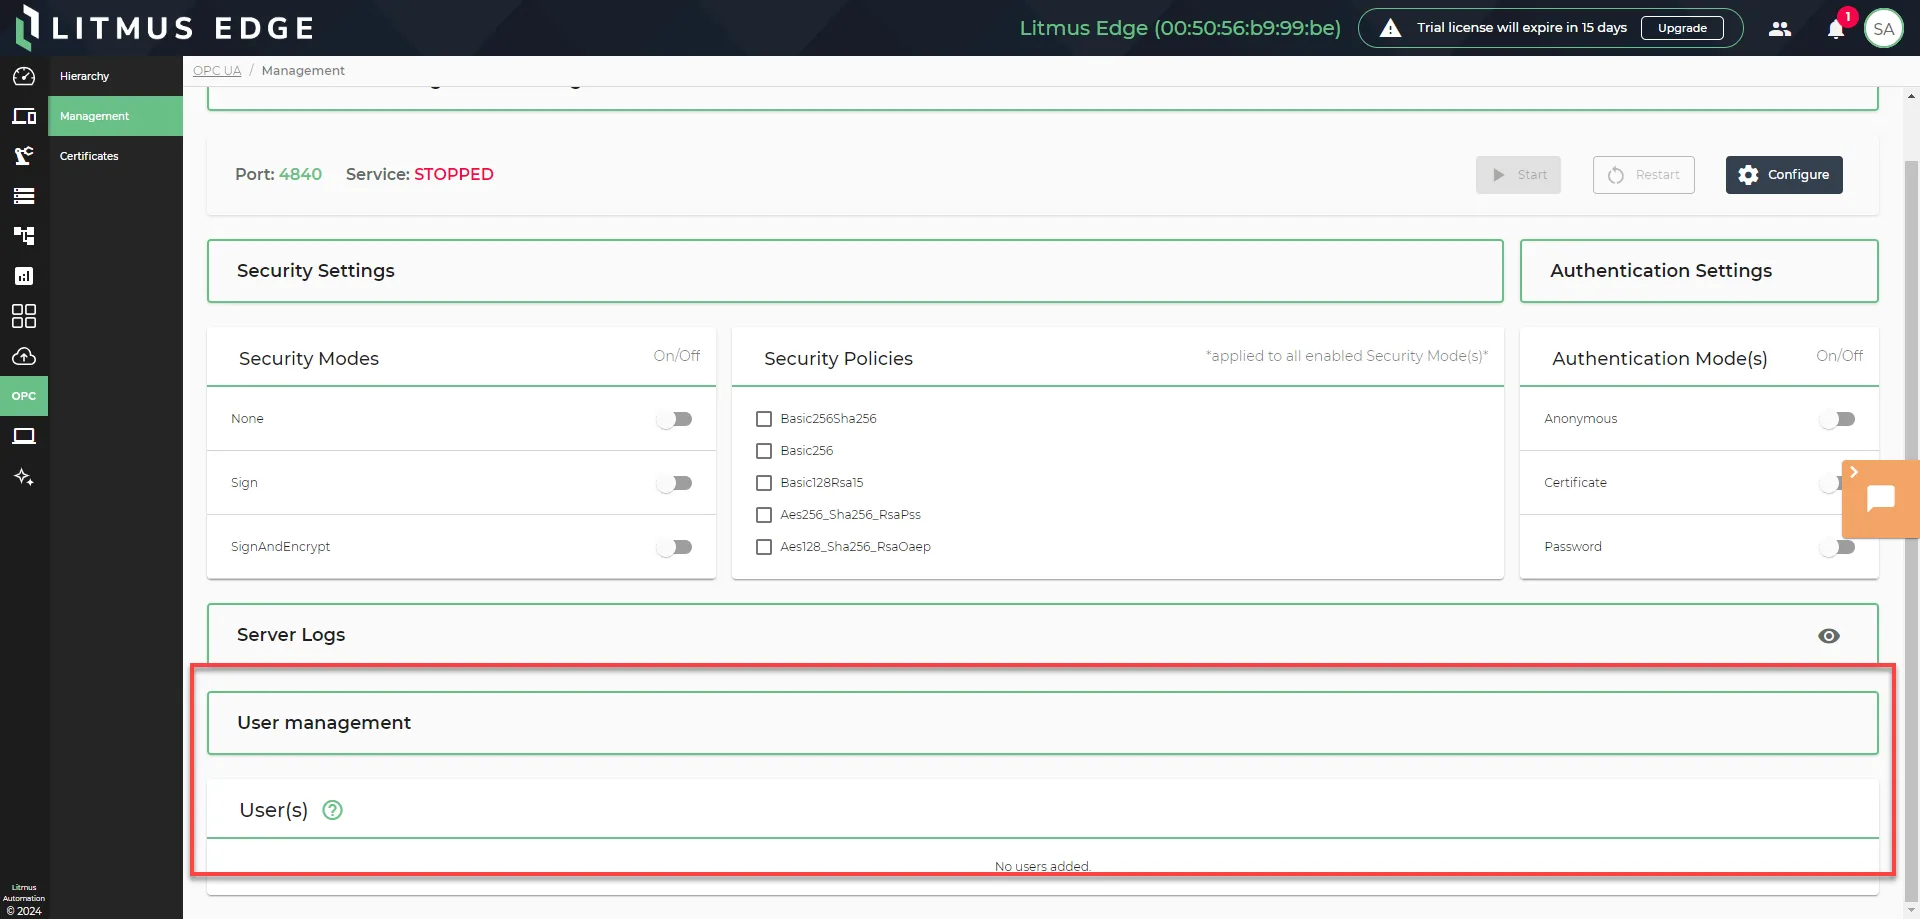Image resolution: width=1920 pixels, height=919 pixels.
Task: Toggle the Sign security mode
Action: [675, 483]
